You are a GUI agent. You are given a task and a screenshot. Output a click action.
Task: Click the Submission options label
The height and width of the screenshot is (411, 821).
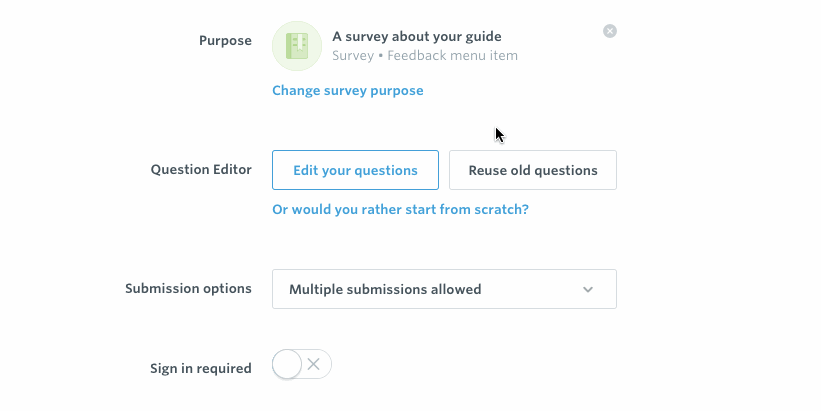pos(188,288)
